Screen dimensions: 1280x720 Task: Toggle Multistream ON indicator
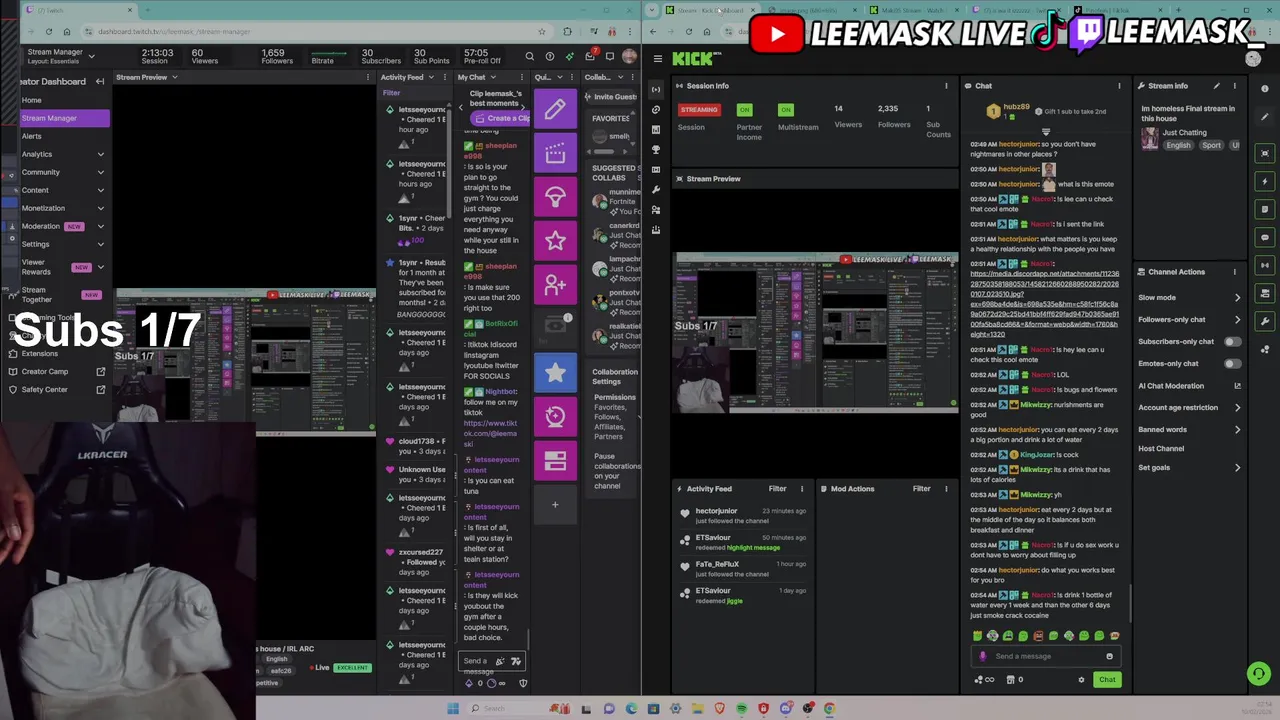[x=786, y=110]
